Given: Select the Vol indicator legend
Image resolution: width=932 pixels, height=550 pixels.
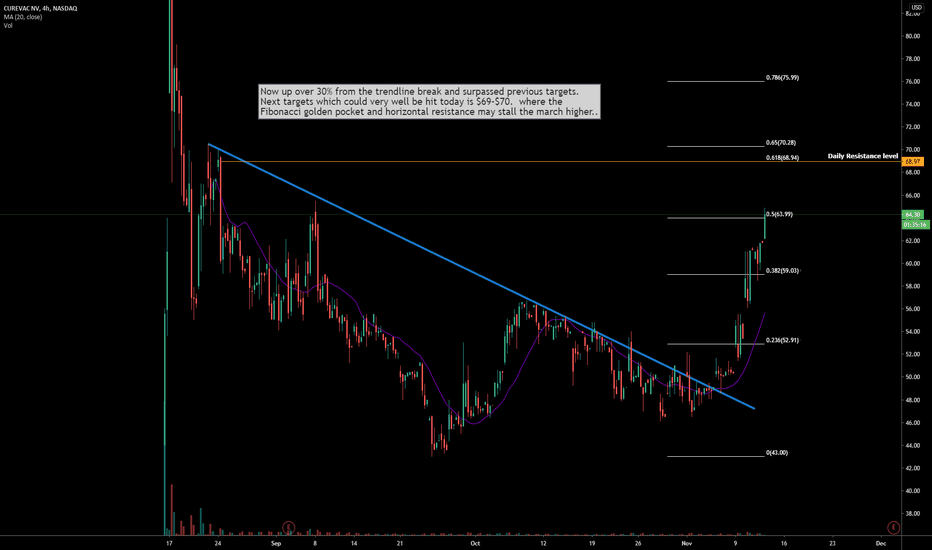Looking at the screenshot, I should (8, 25).
